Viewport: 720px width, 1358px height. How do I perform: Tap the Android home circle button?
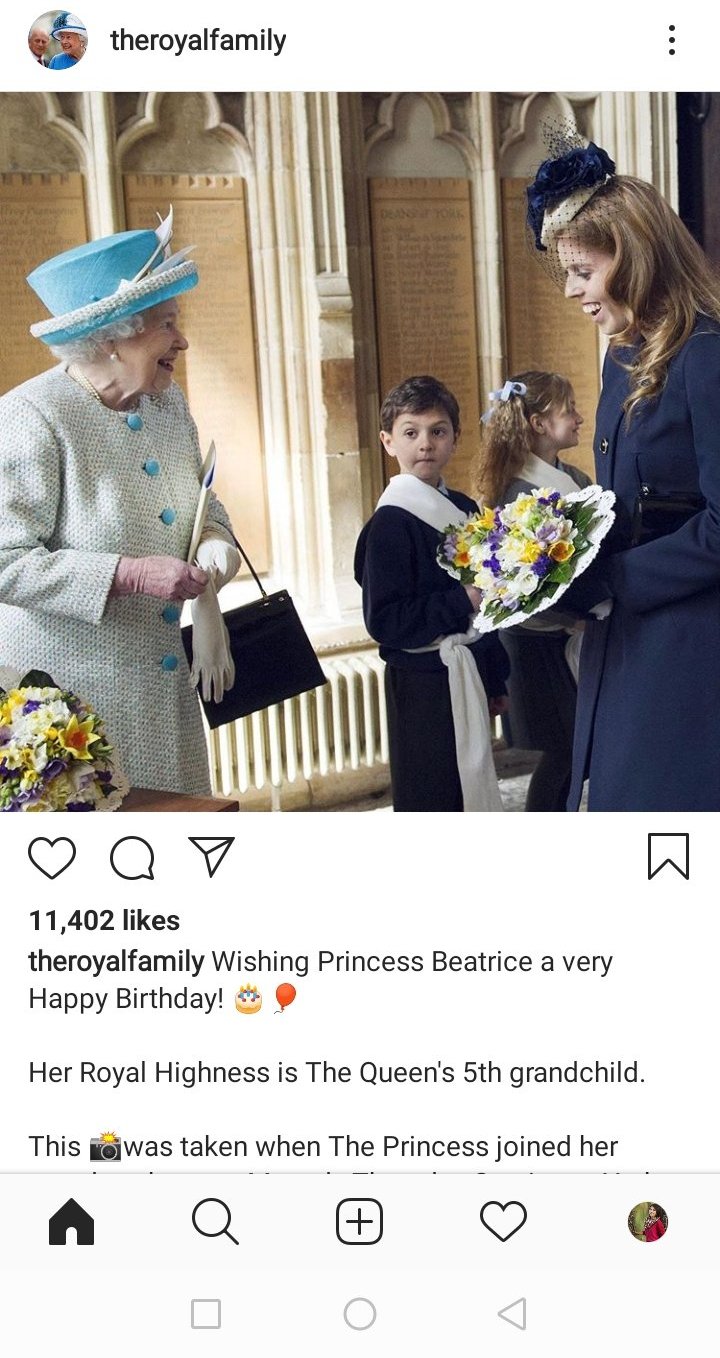[x=360, y=1314]
